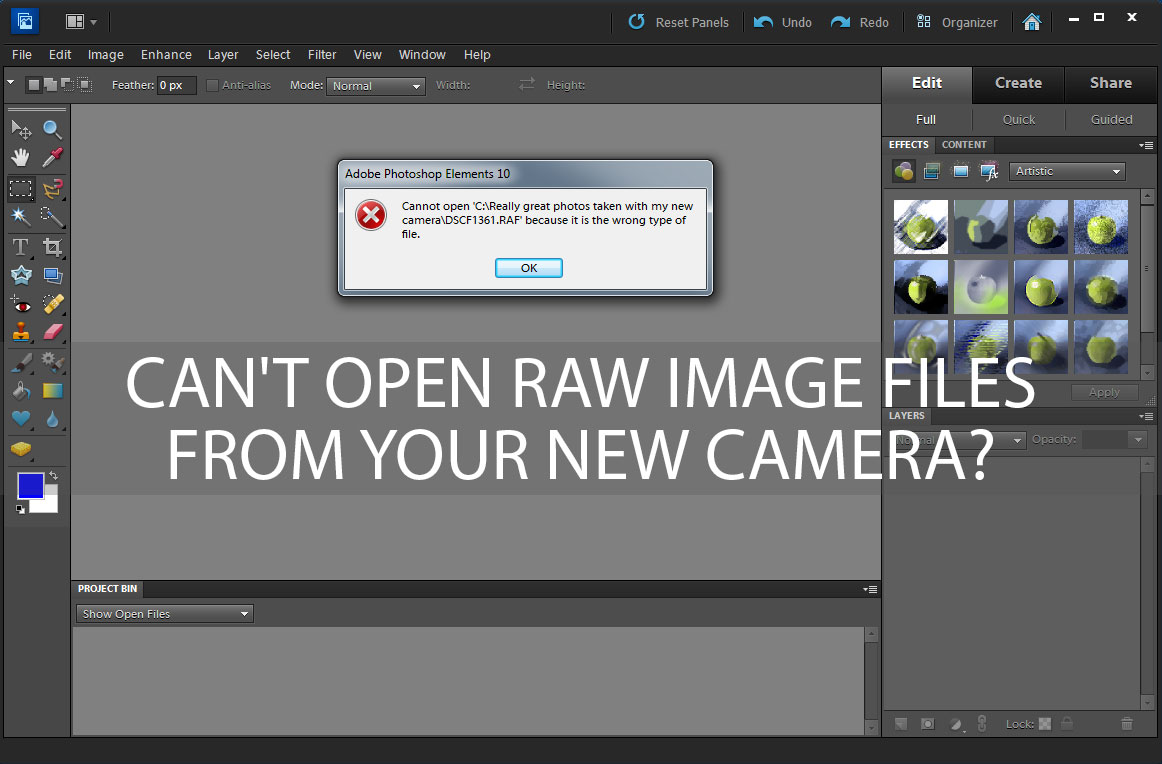This screenshot has height=764, width=1162.
Task: Select the Move tool
Action: [21, 130]
